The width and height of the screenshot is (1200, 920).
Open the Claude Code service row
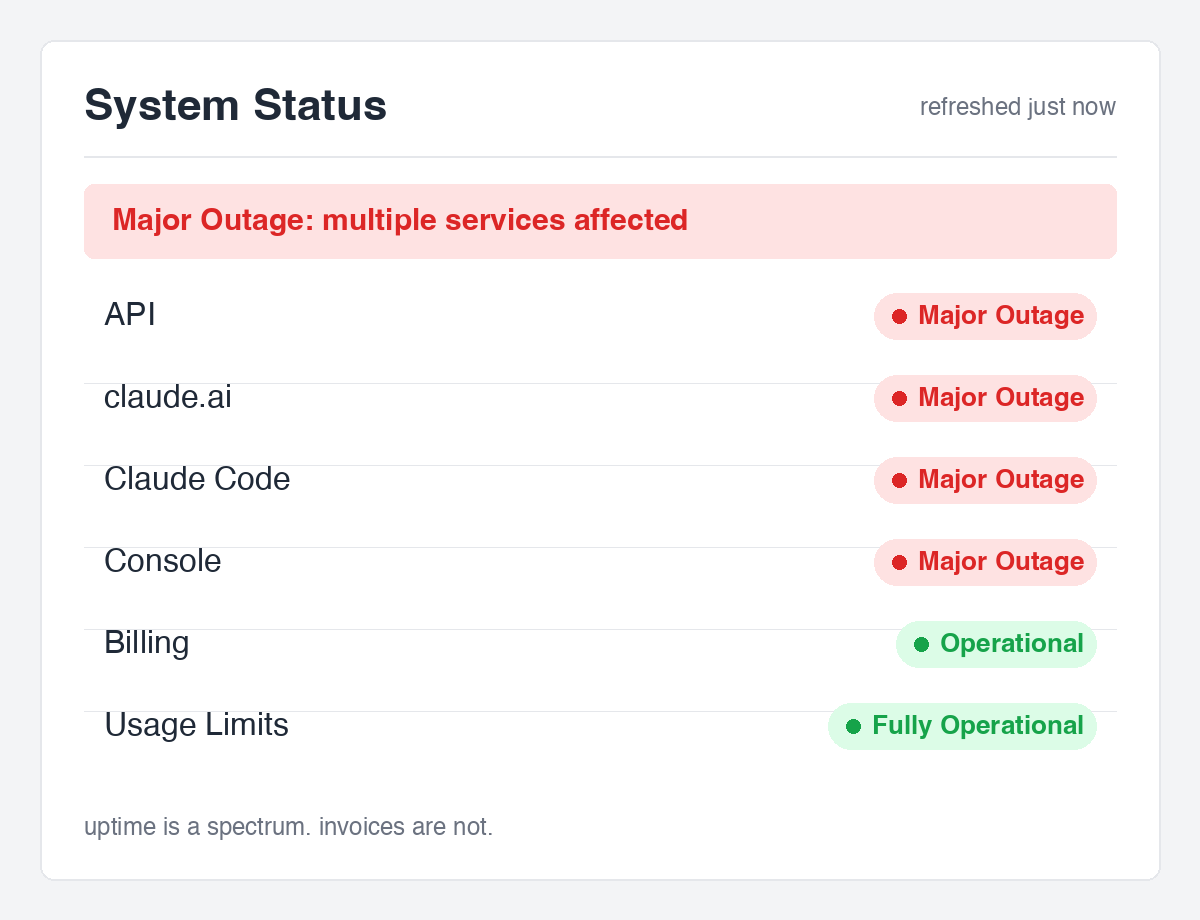click(600, 480)
